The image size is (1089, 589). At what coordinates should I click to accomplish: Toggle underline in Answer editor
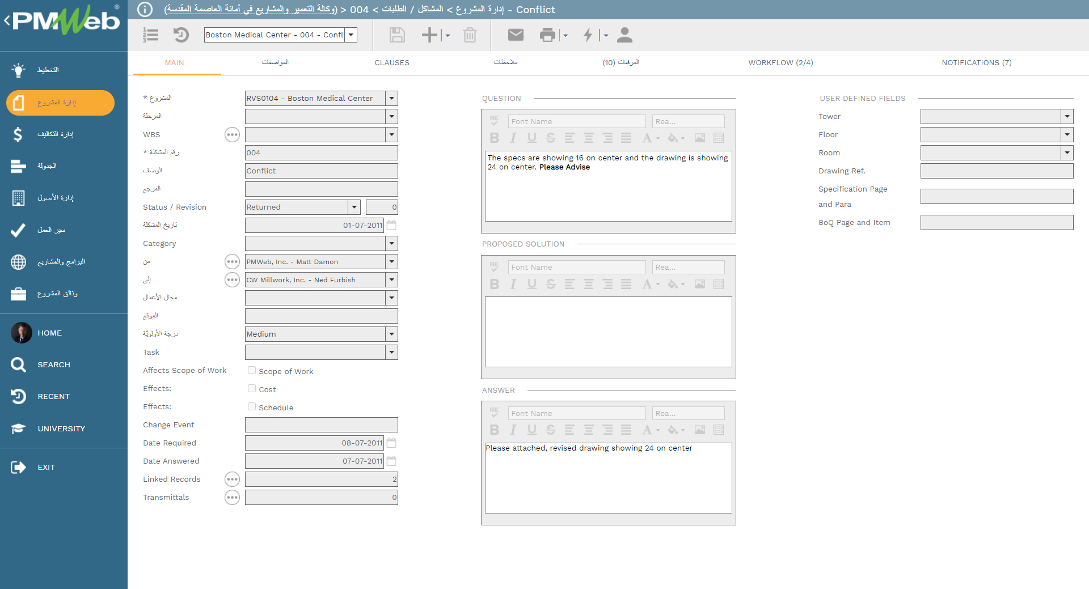click(531, 430)
